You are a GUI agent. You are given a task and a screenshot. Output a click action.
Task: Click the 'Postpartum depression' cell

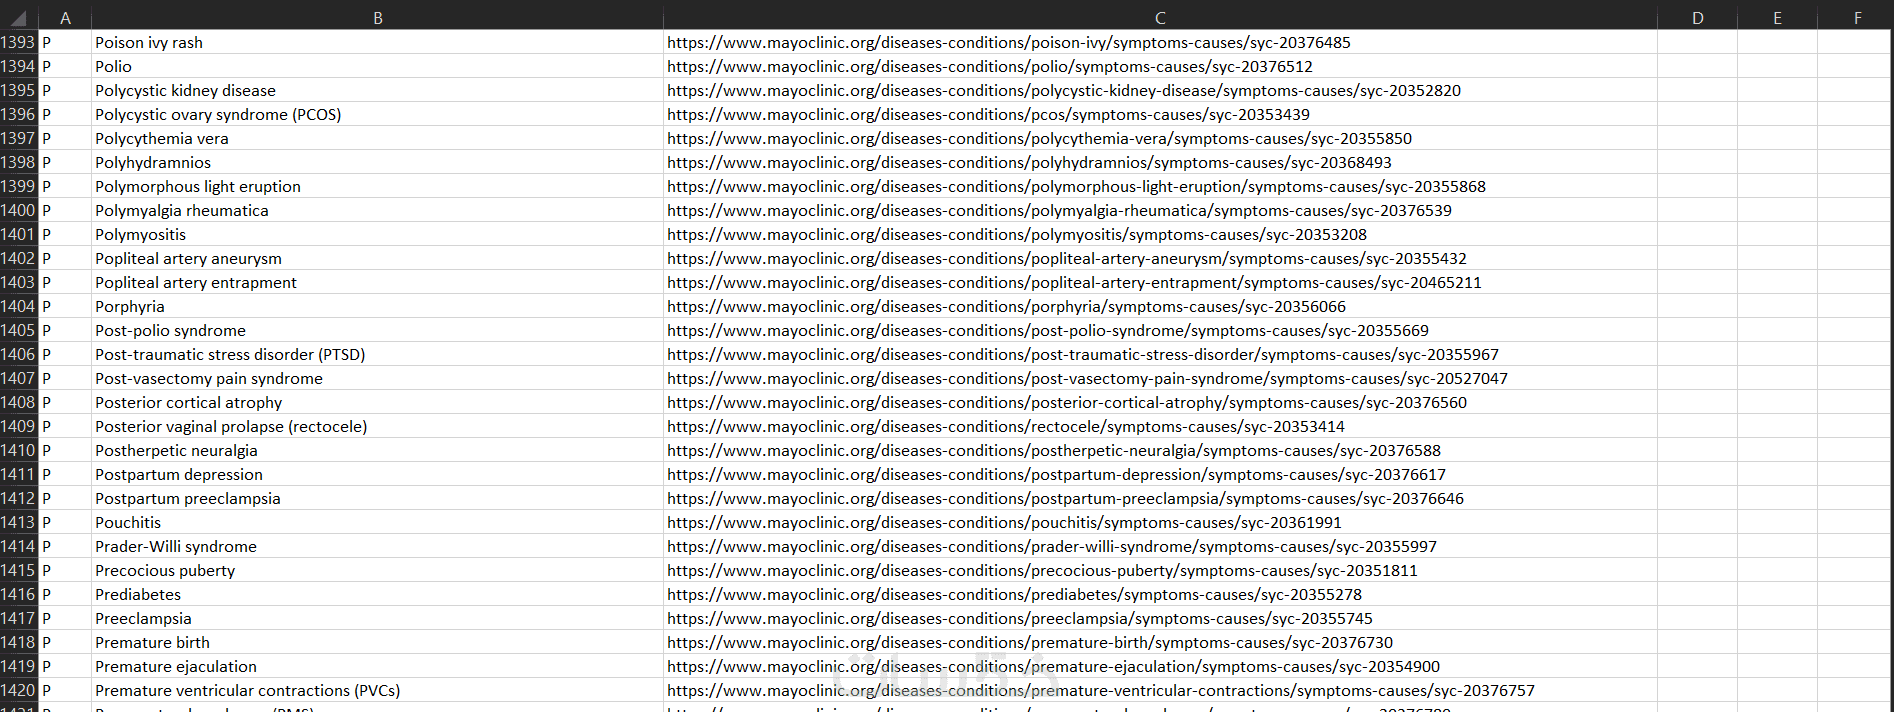pyautogui.click(x=377, y=474)
